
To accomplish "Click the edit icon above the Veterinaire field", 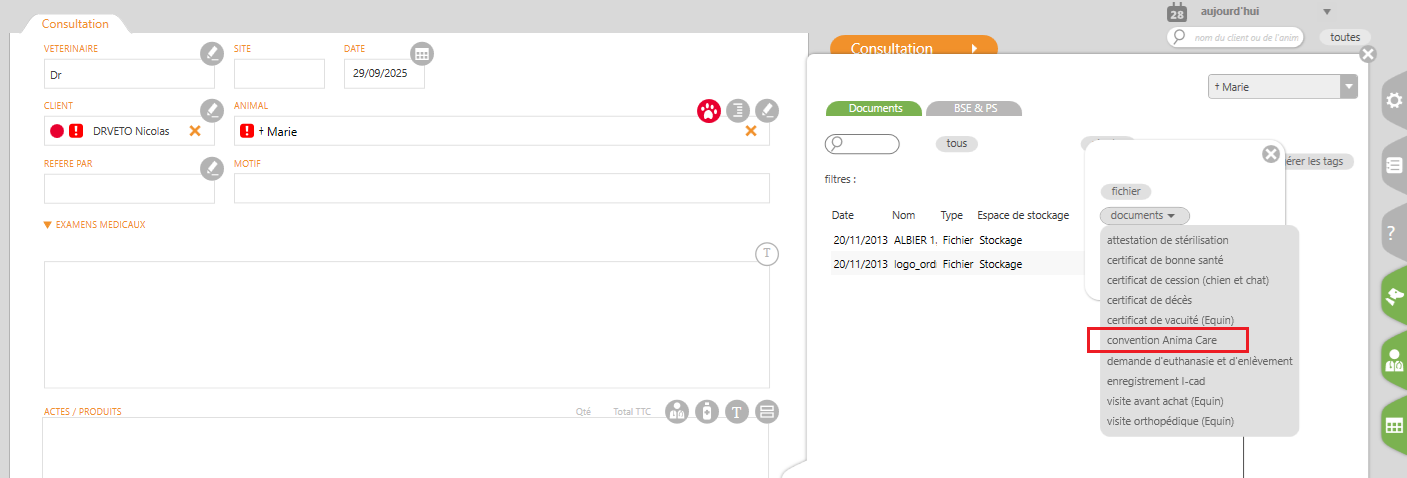I will point(210,54).
